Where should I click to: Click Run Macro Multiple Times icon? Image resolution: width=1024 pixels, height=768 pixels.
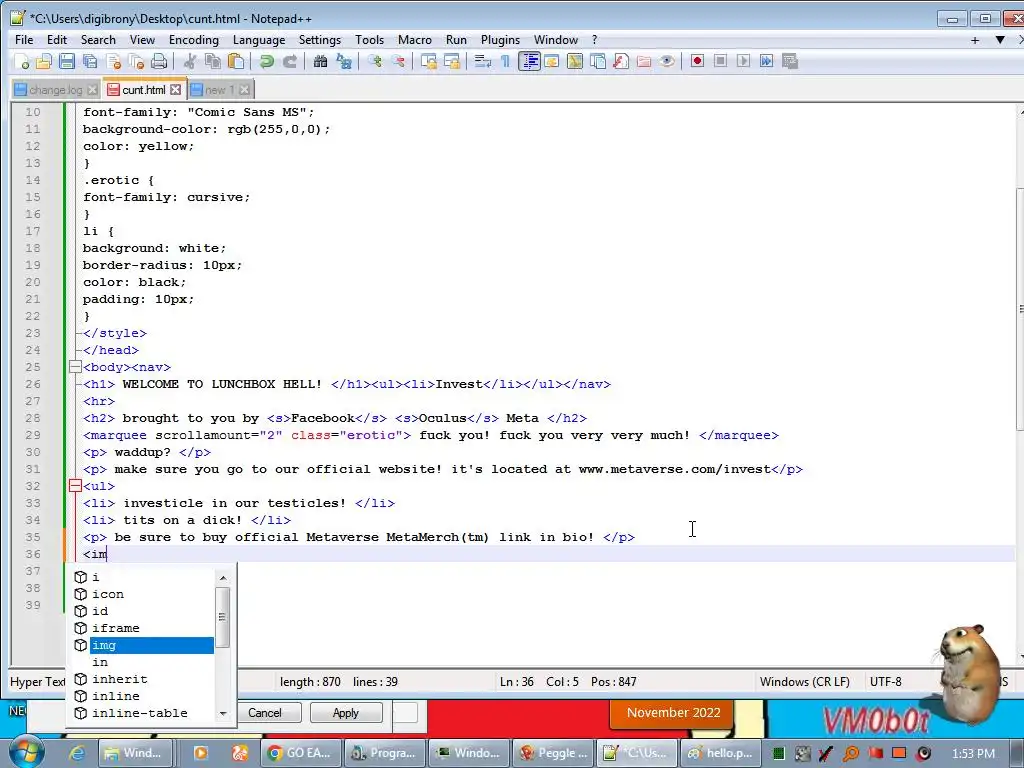(767, 61)
